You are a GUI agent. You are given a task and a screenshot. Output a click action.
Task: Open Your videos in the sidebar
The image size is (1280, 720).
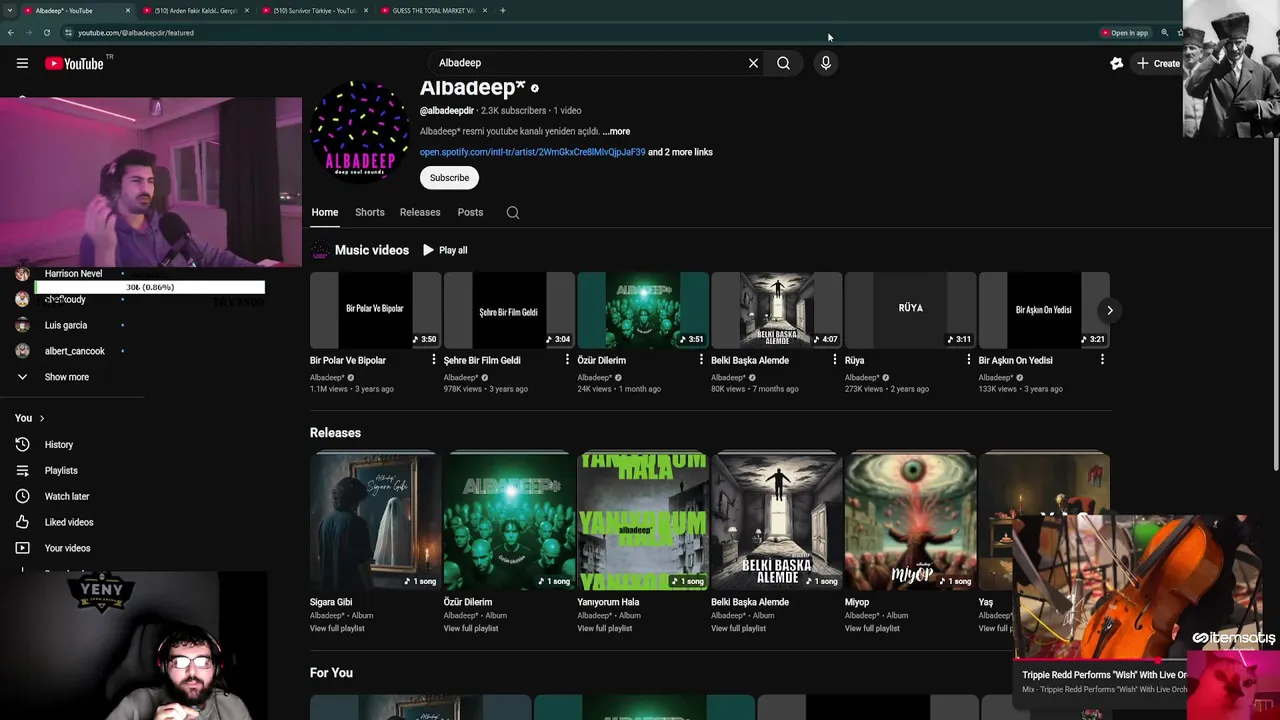[x=67, y=548]
